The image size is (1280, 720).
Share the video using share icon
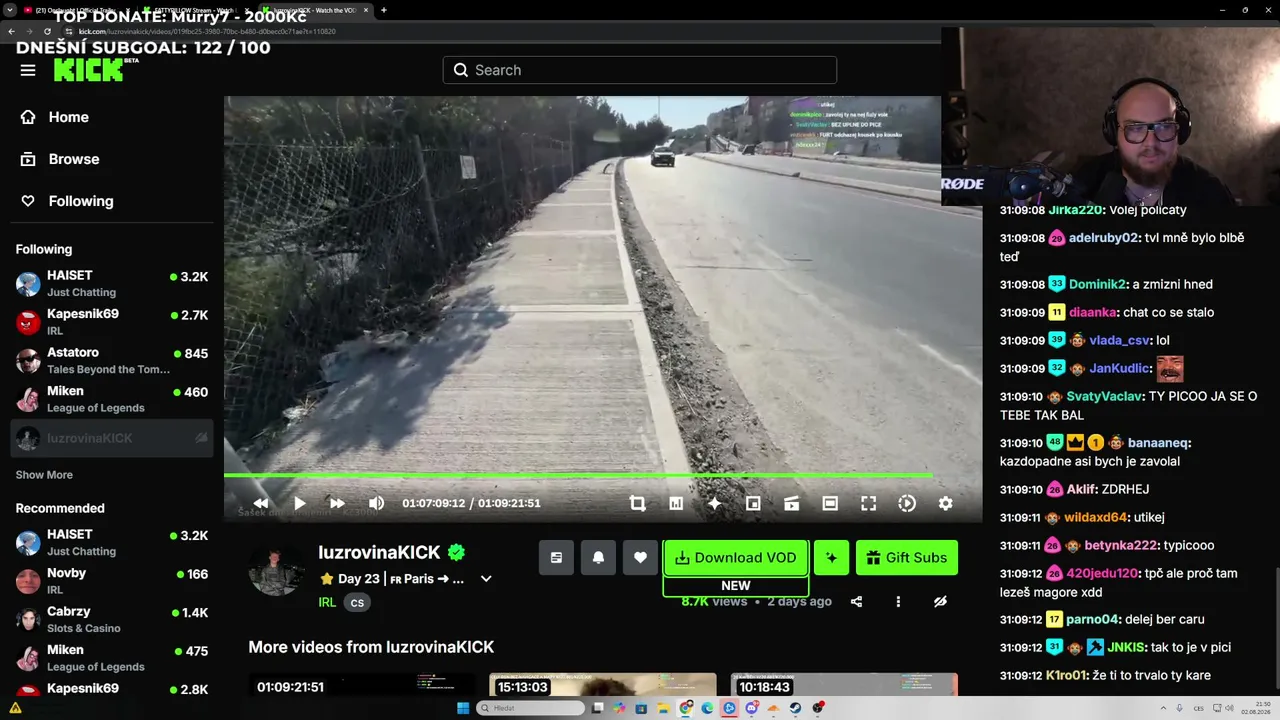[x=856, y=602]
